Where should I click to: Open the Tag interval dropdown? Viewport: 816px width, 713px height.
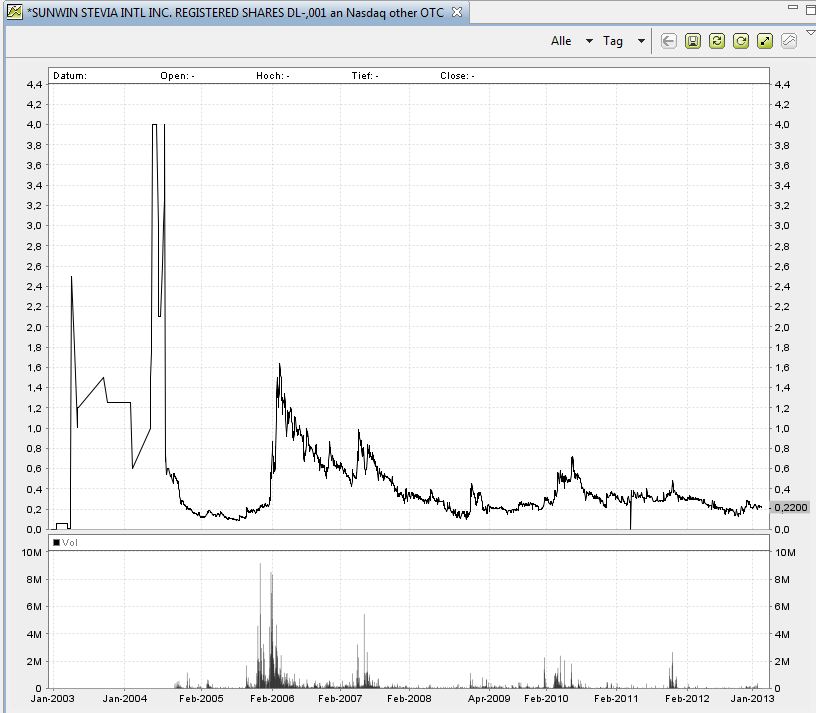click(642, 41)
